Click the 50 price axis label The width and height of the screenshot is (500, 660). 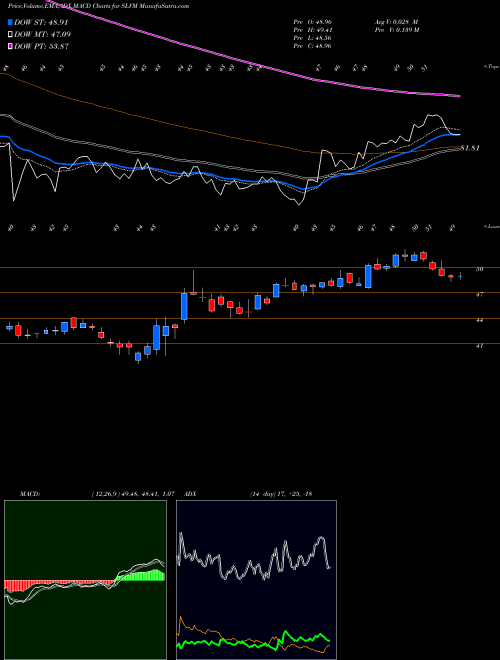(479, 269)
